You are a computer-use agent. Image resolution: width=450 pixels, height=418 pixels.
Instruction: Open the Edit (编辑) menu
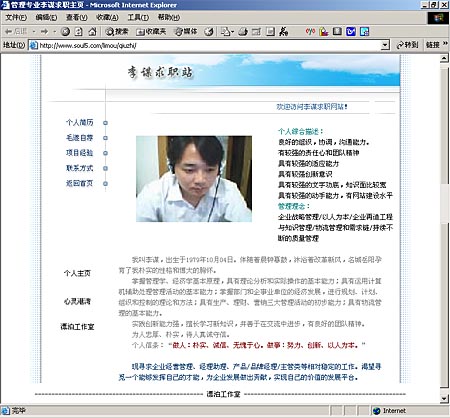(46, 17)
